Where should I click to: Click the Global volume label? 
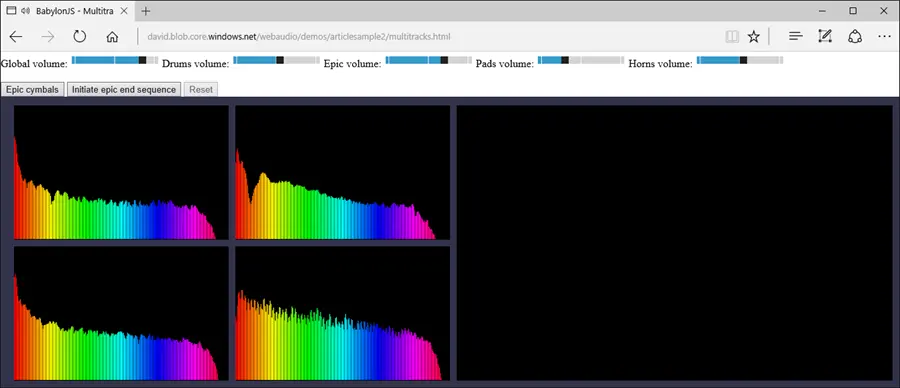click(x=34, y=64)
